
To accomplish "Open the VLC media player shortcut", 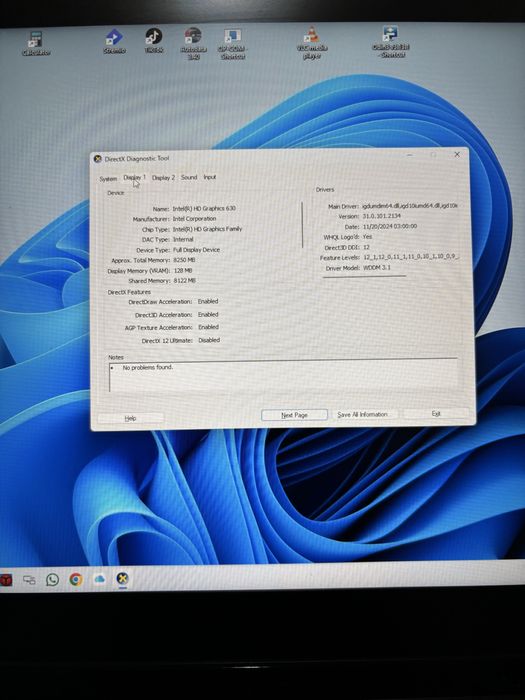I will point(312,43).
